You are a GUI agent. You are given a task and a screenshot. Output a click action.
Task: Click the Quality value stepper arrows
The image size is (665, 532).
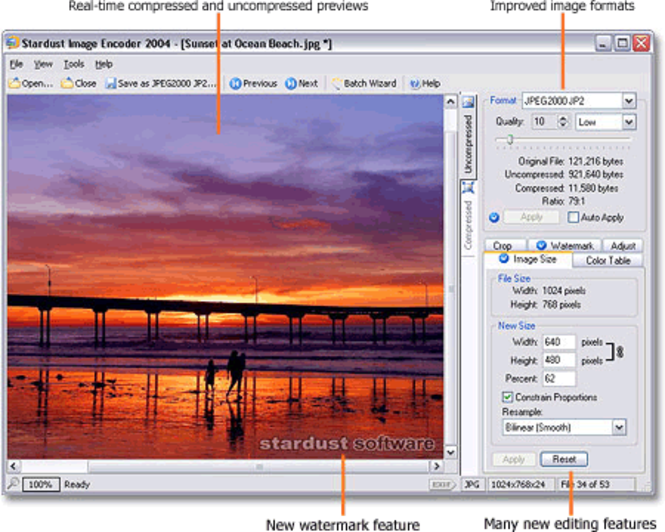pyautogui.click(x=563, y=122)
